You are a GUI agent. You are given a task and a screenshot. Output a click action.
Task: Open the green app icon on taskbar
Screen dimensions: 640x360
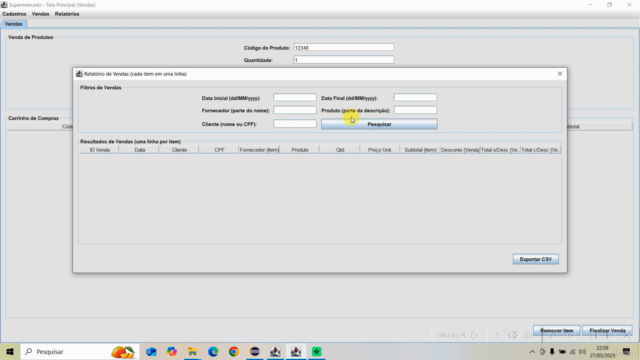317,351
